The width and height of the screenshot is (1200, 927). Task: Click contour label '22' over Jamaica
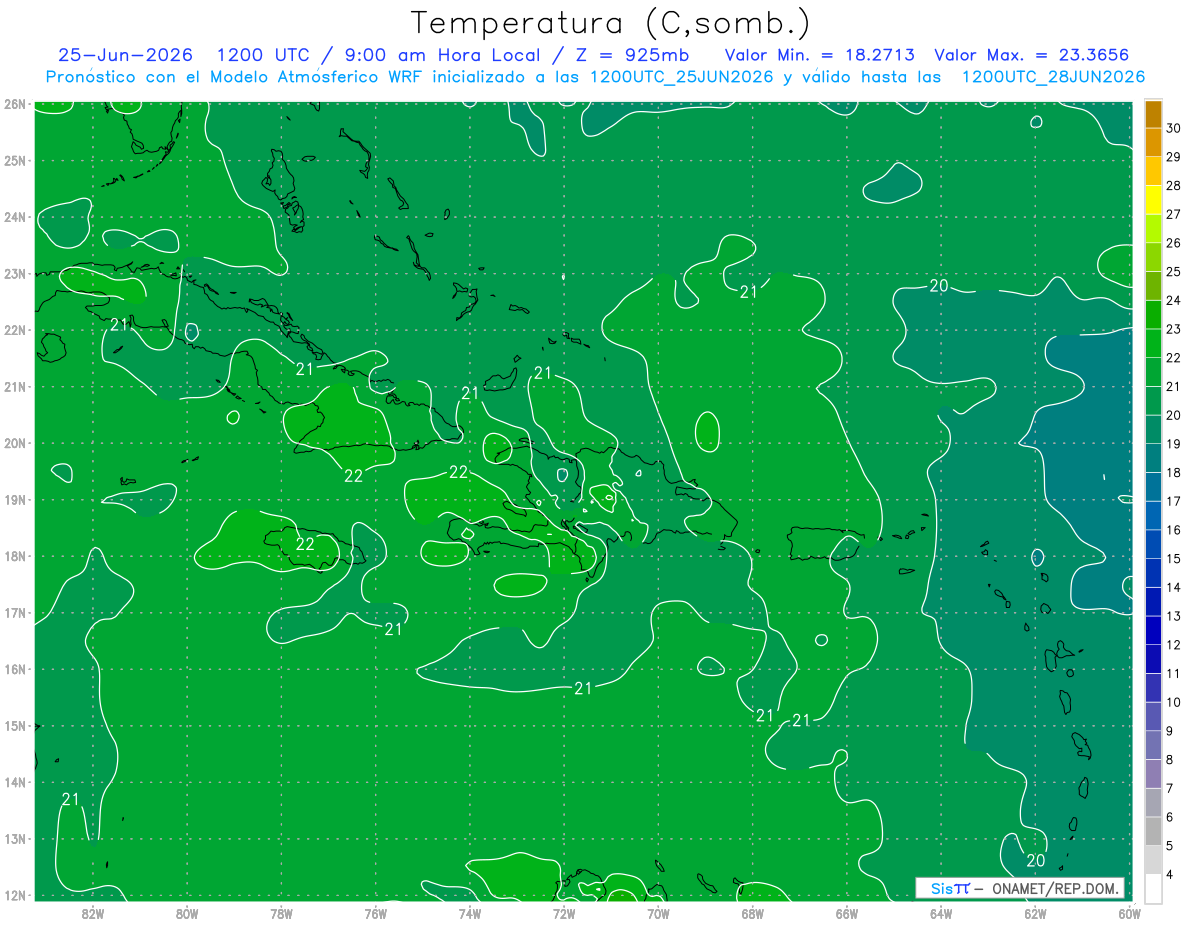305,544
